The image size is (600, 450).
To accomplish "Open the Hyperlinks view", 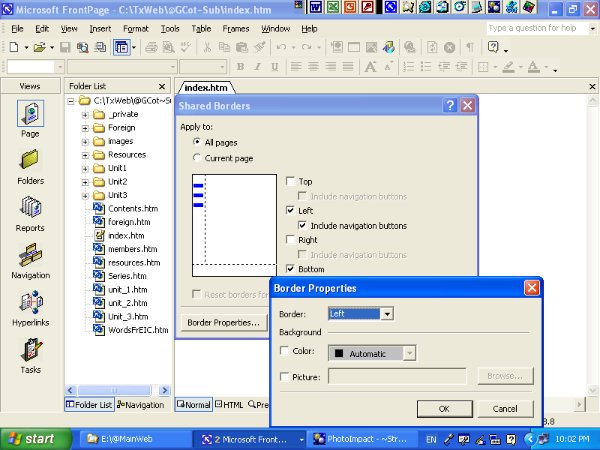I will coord(30,302).
